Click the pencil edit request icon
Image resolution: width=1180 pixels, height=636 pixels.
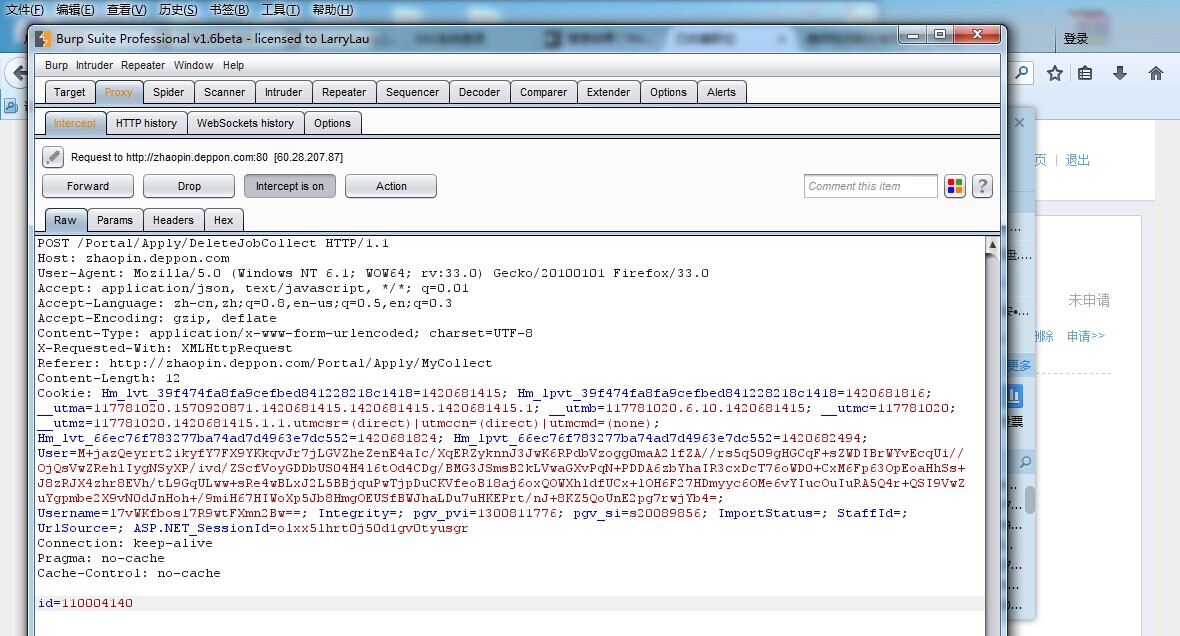click(53, 157)
